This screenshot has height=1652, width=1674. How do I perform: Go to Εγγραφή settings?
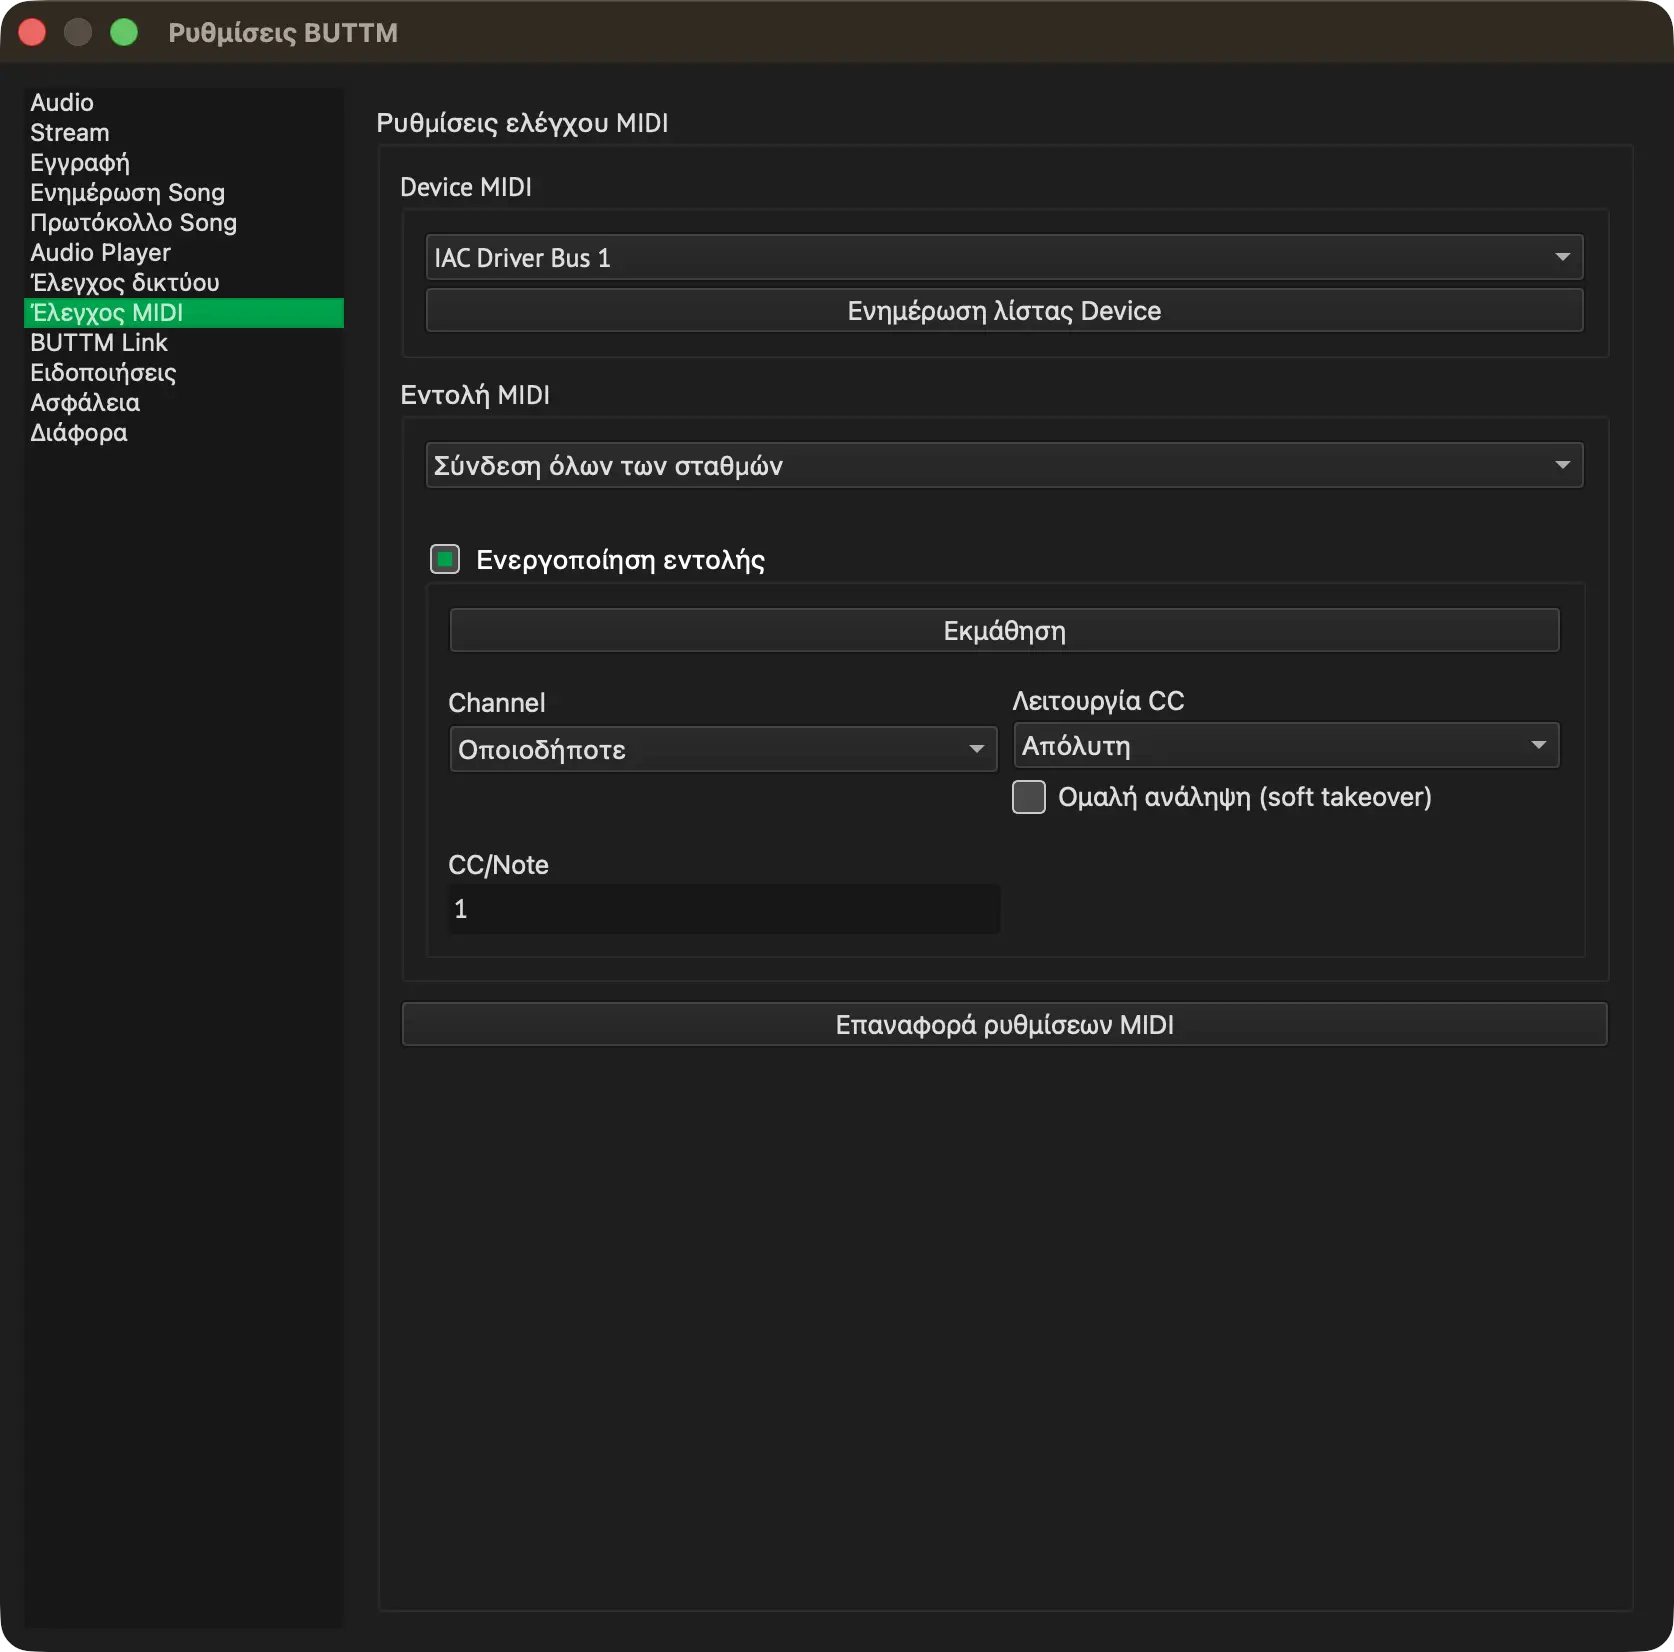184,163
